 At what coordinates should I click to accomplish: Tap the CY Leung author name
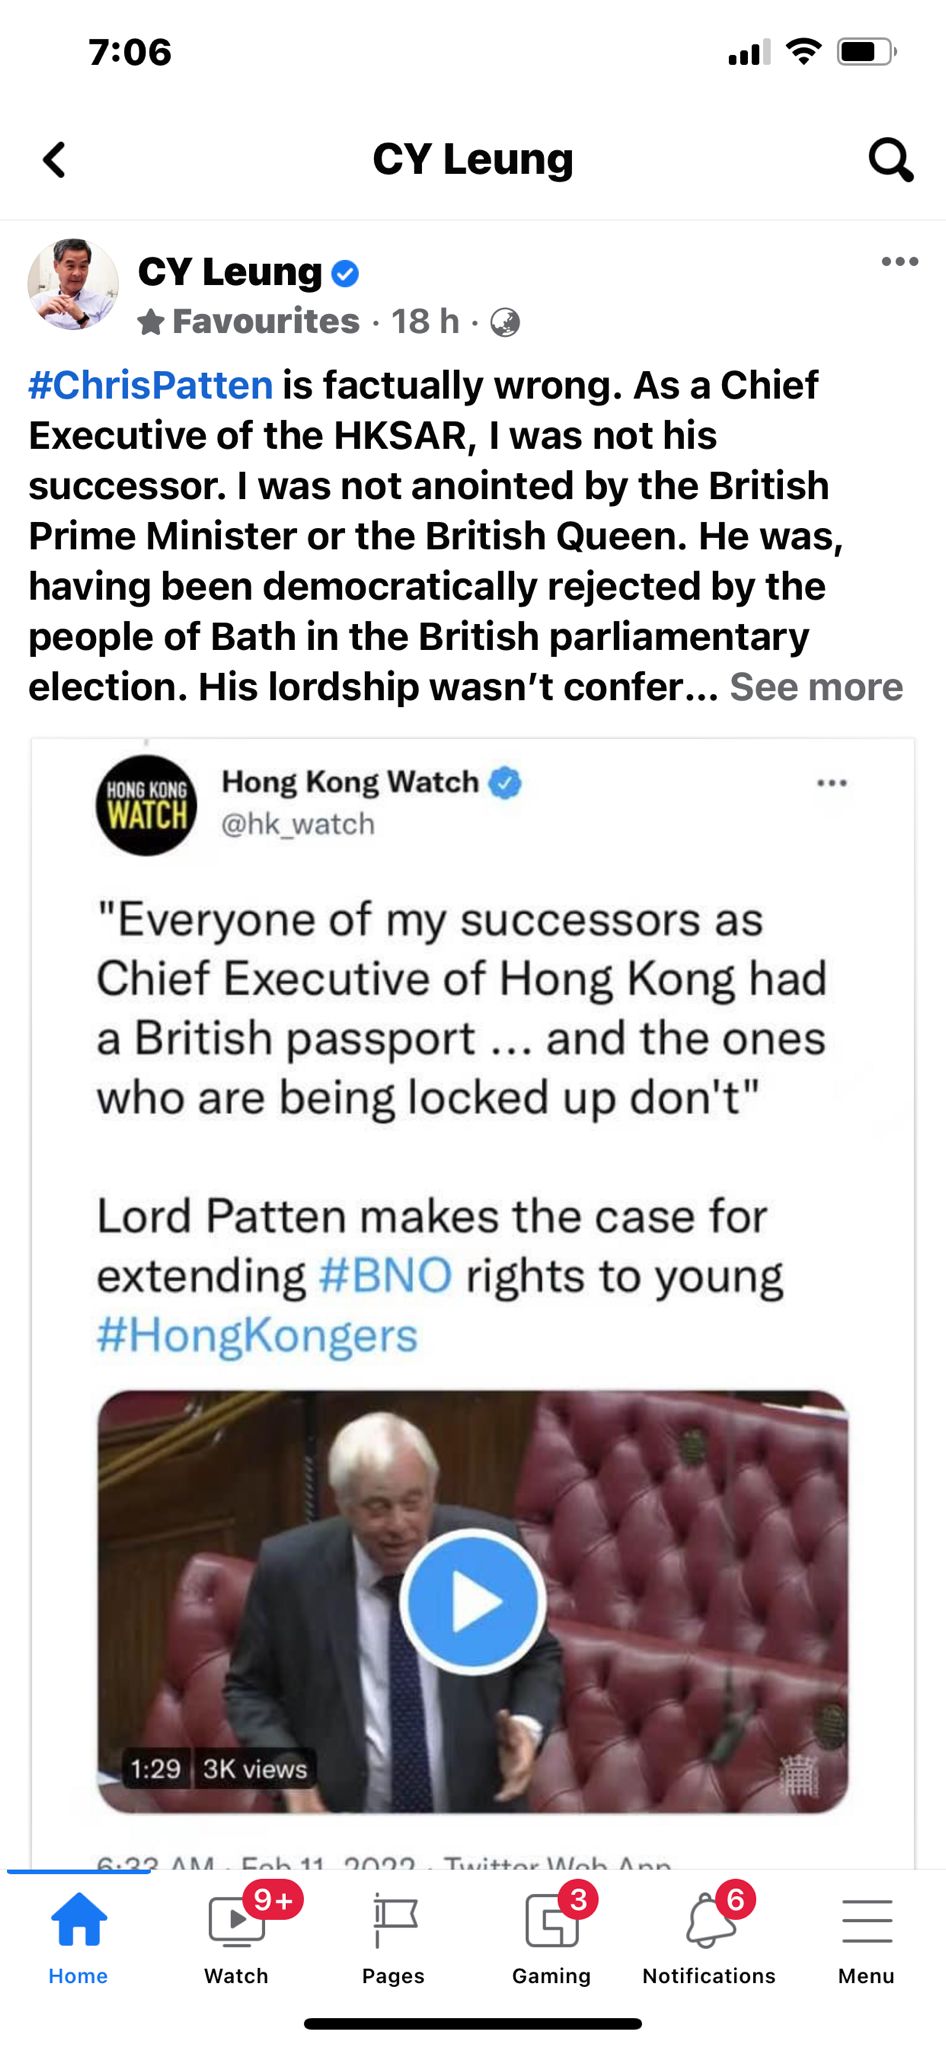coord(230,272)
